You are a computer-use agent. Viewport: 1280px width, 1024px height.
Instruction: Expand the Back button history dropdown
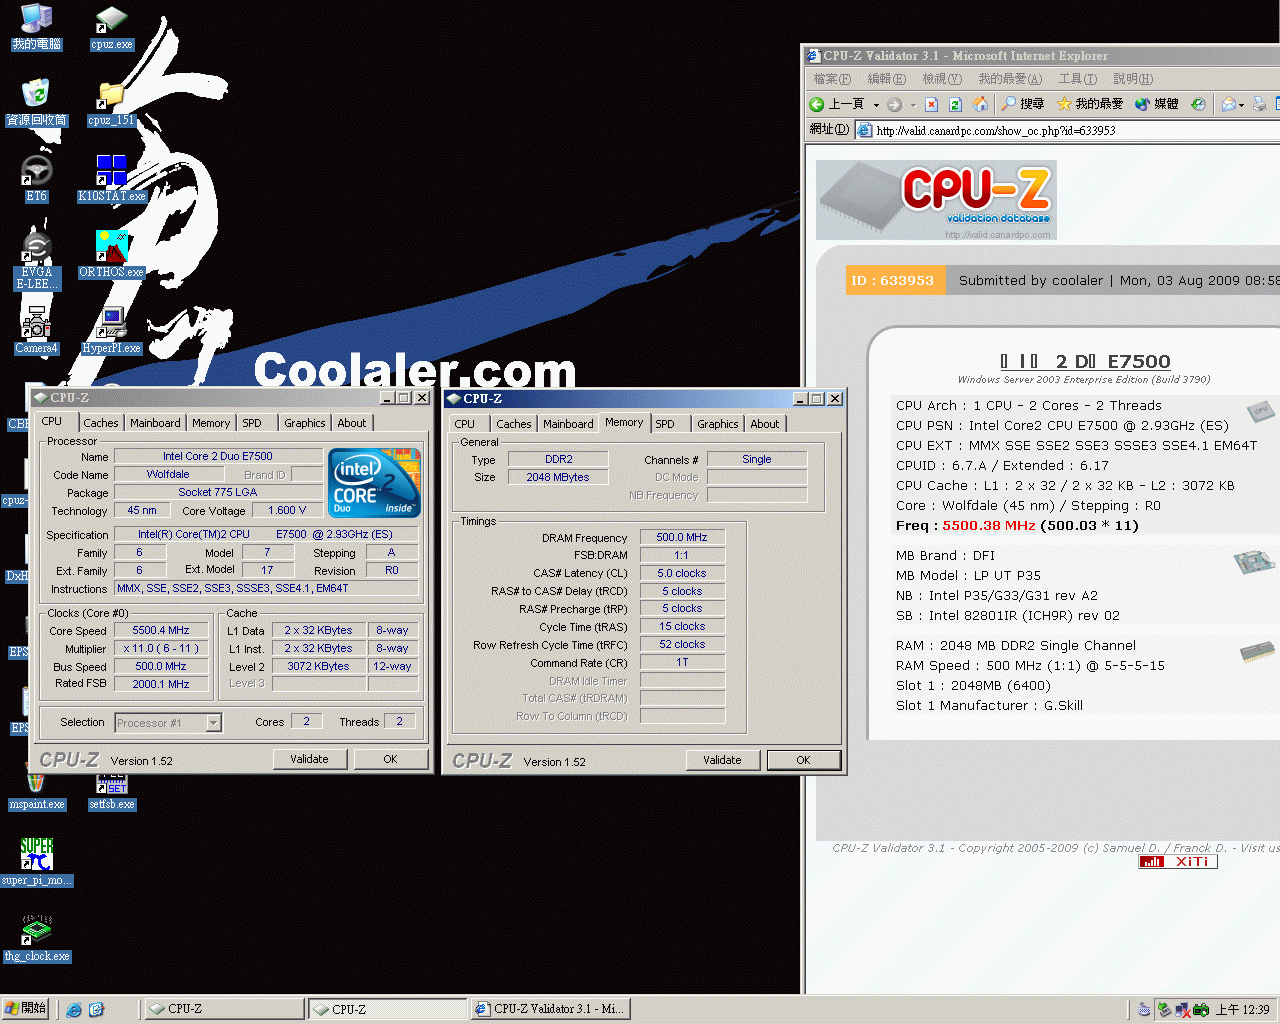[x=876, y=104]
